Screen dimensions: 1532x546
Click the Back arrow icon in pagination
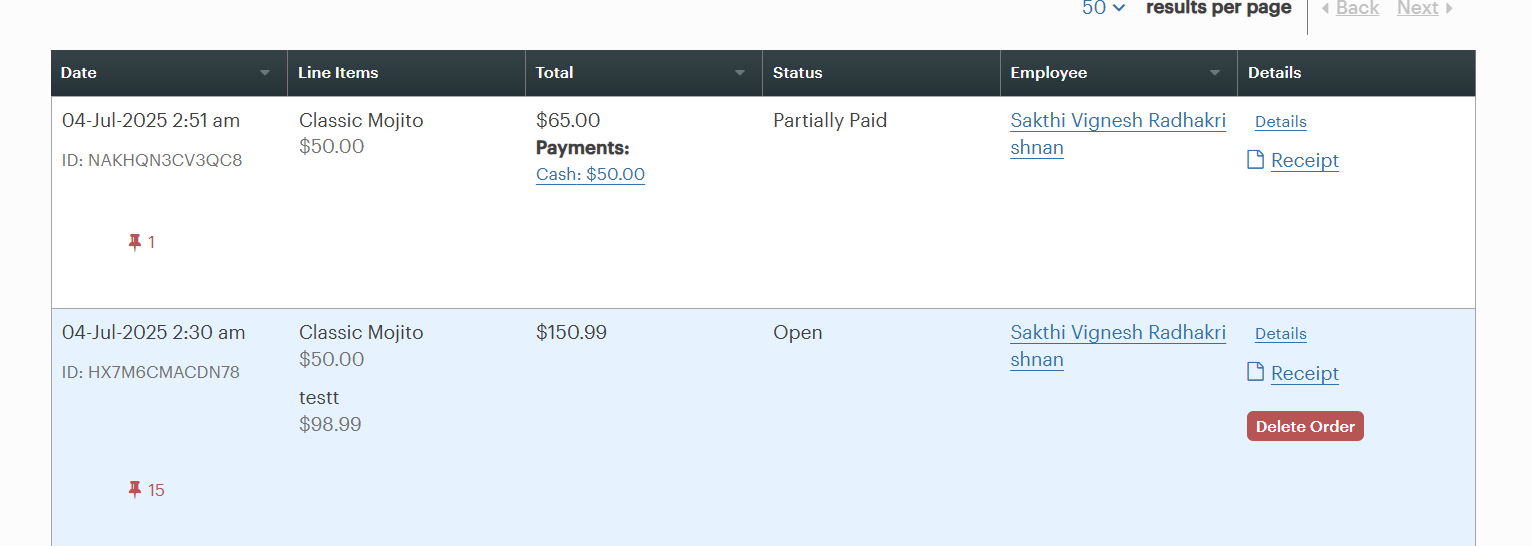point(1326,8)
